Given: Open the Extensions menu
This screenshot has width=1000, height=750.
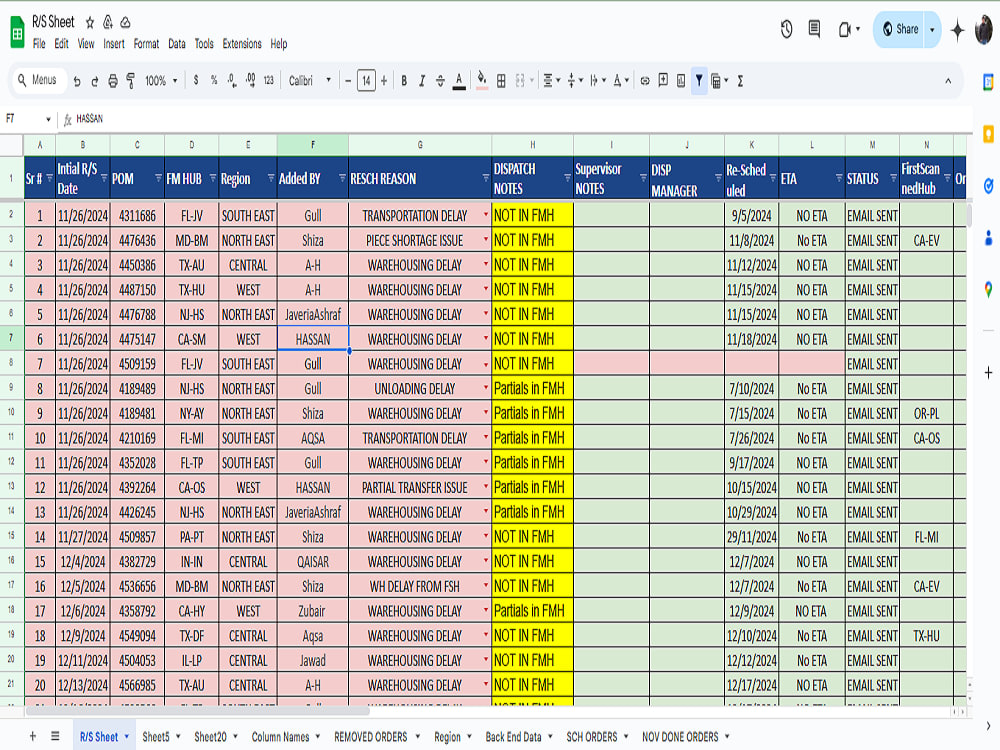Looking at the screenshot, I should (x=242, y=44).
